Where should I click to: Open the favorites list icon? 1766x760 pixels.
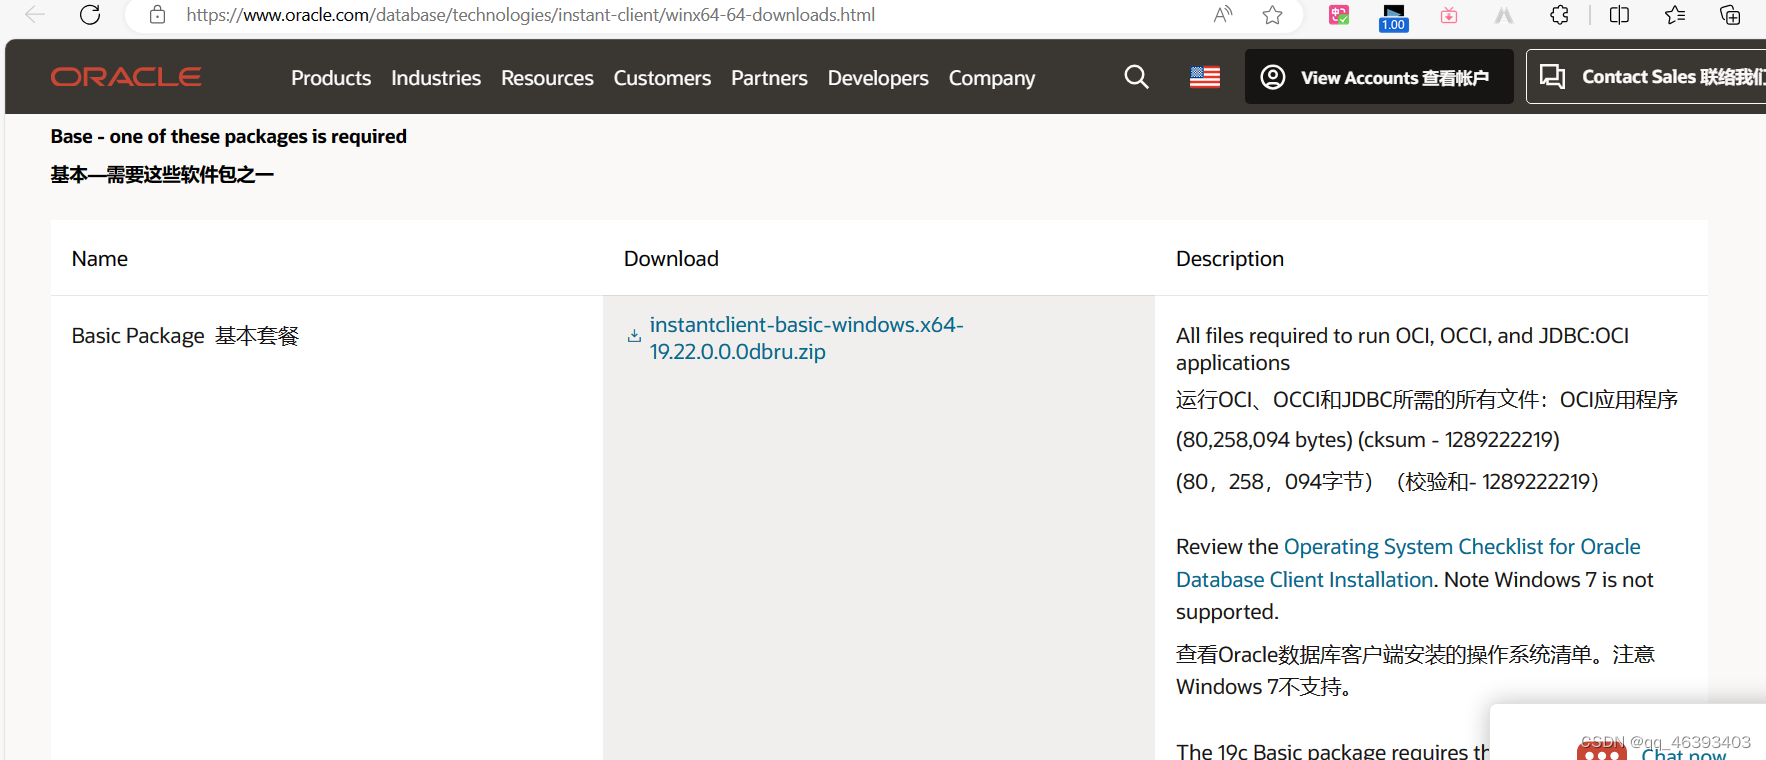[x=1675, y=15]
